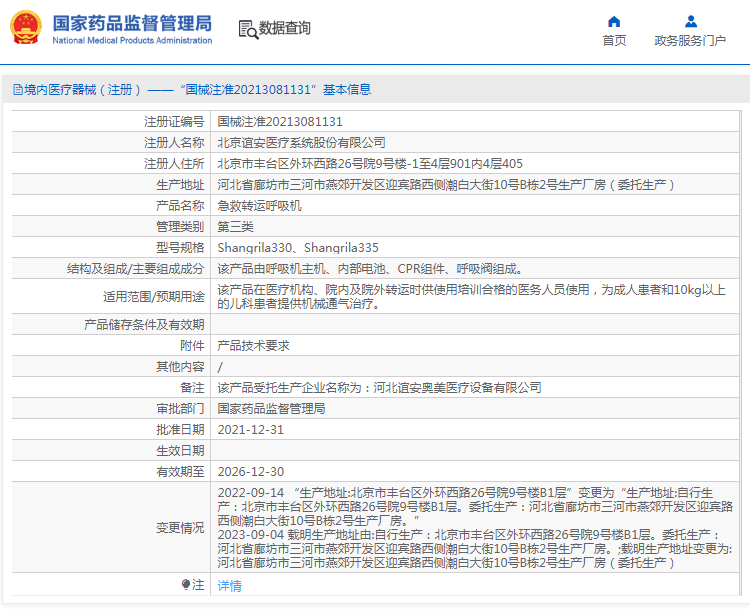Click the 适用范围/预期用途 label
The height and width of the screenshot is (613, 750).
click(x=154, y=296)
